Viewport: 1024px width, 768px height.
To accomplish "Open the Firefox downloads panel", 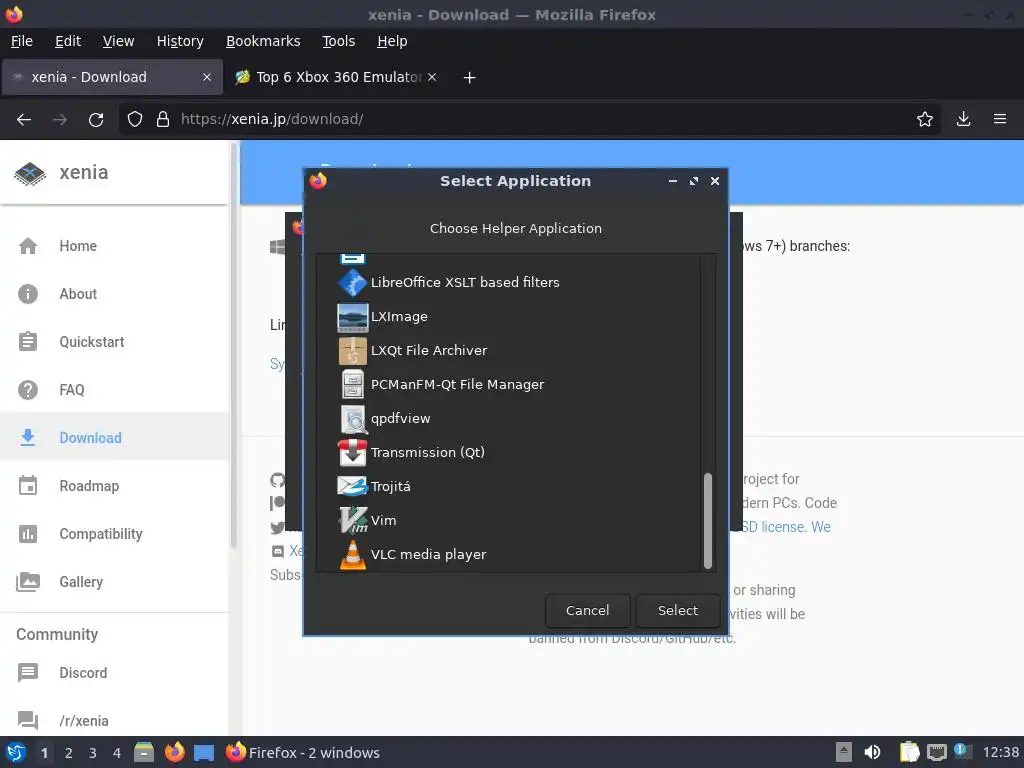I will pos(963,120).
